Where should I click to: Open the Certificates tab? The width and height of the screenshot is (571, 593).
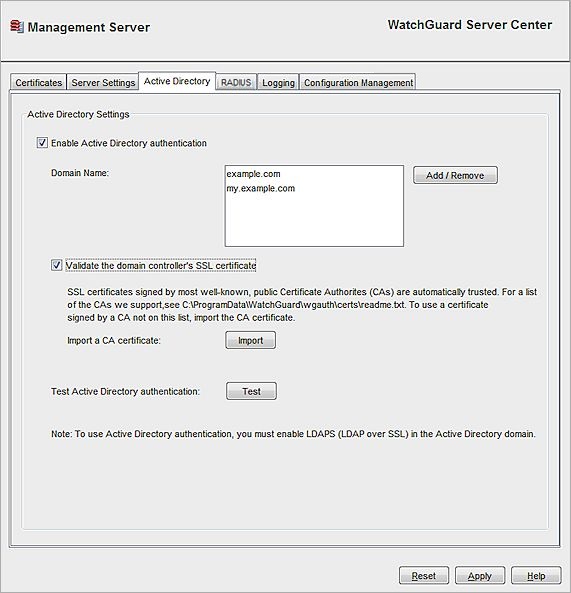pos(39,82)
